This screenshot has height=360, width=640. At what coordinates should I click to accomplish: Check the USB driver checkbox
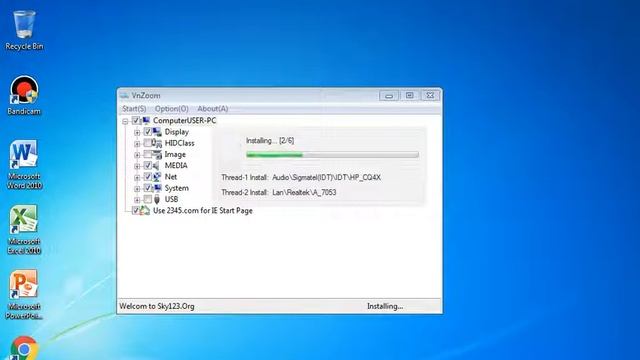(x=148, y=199)
